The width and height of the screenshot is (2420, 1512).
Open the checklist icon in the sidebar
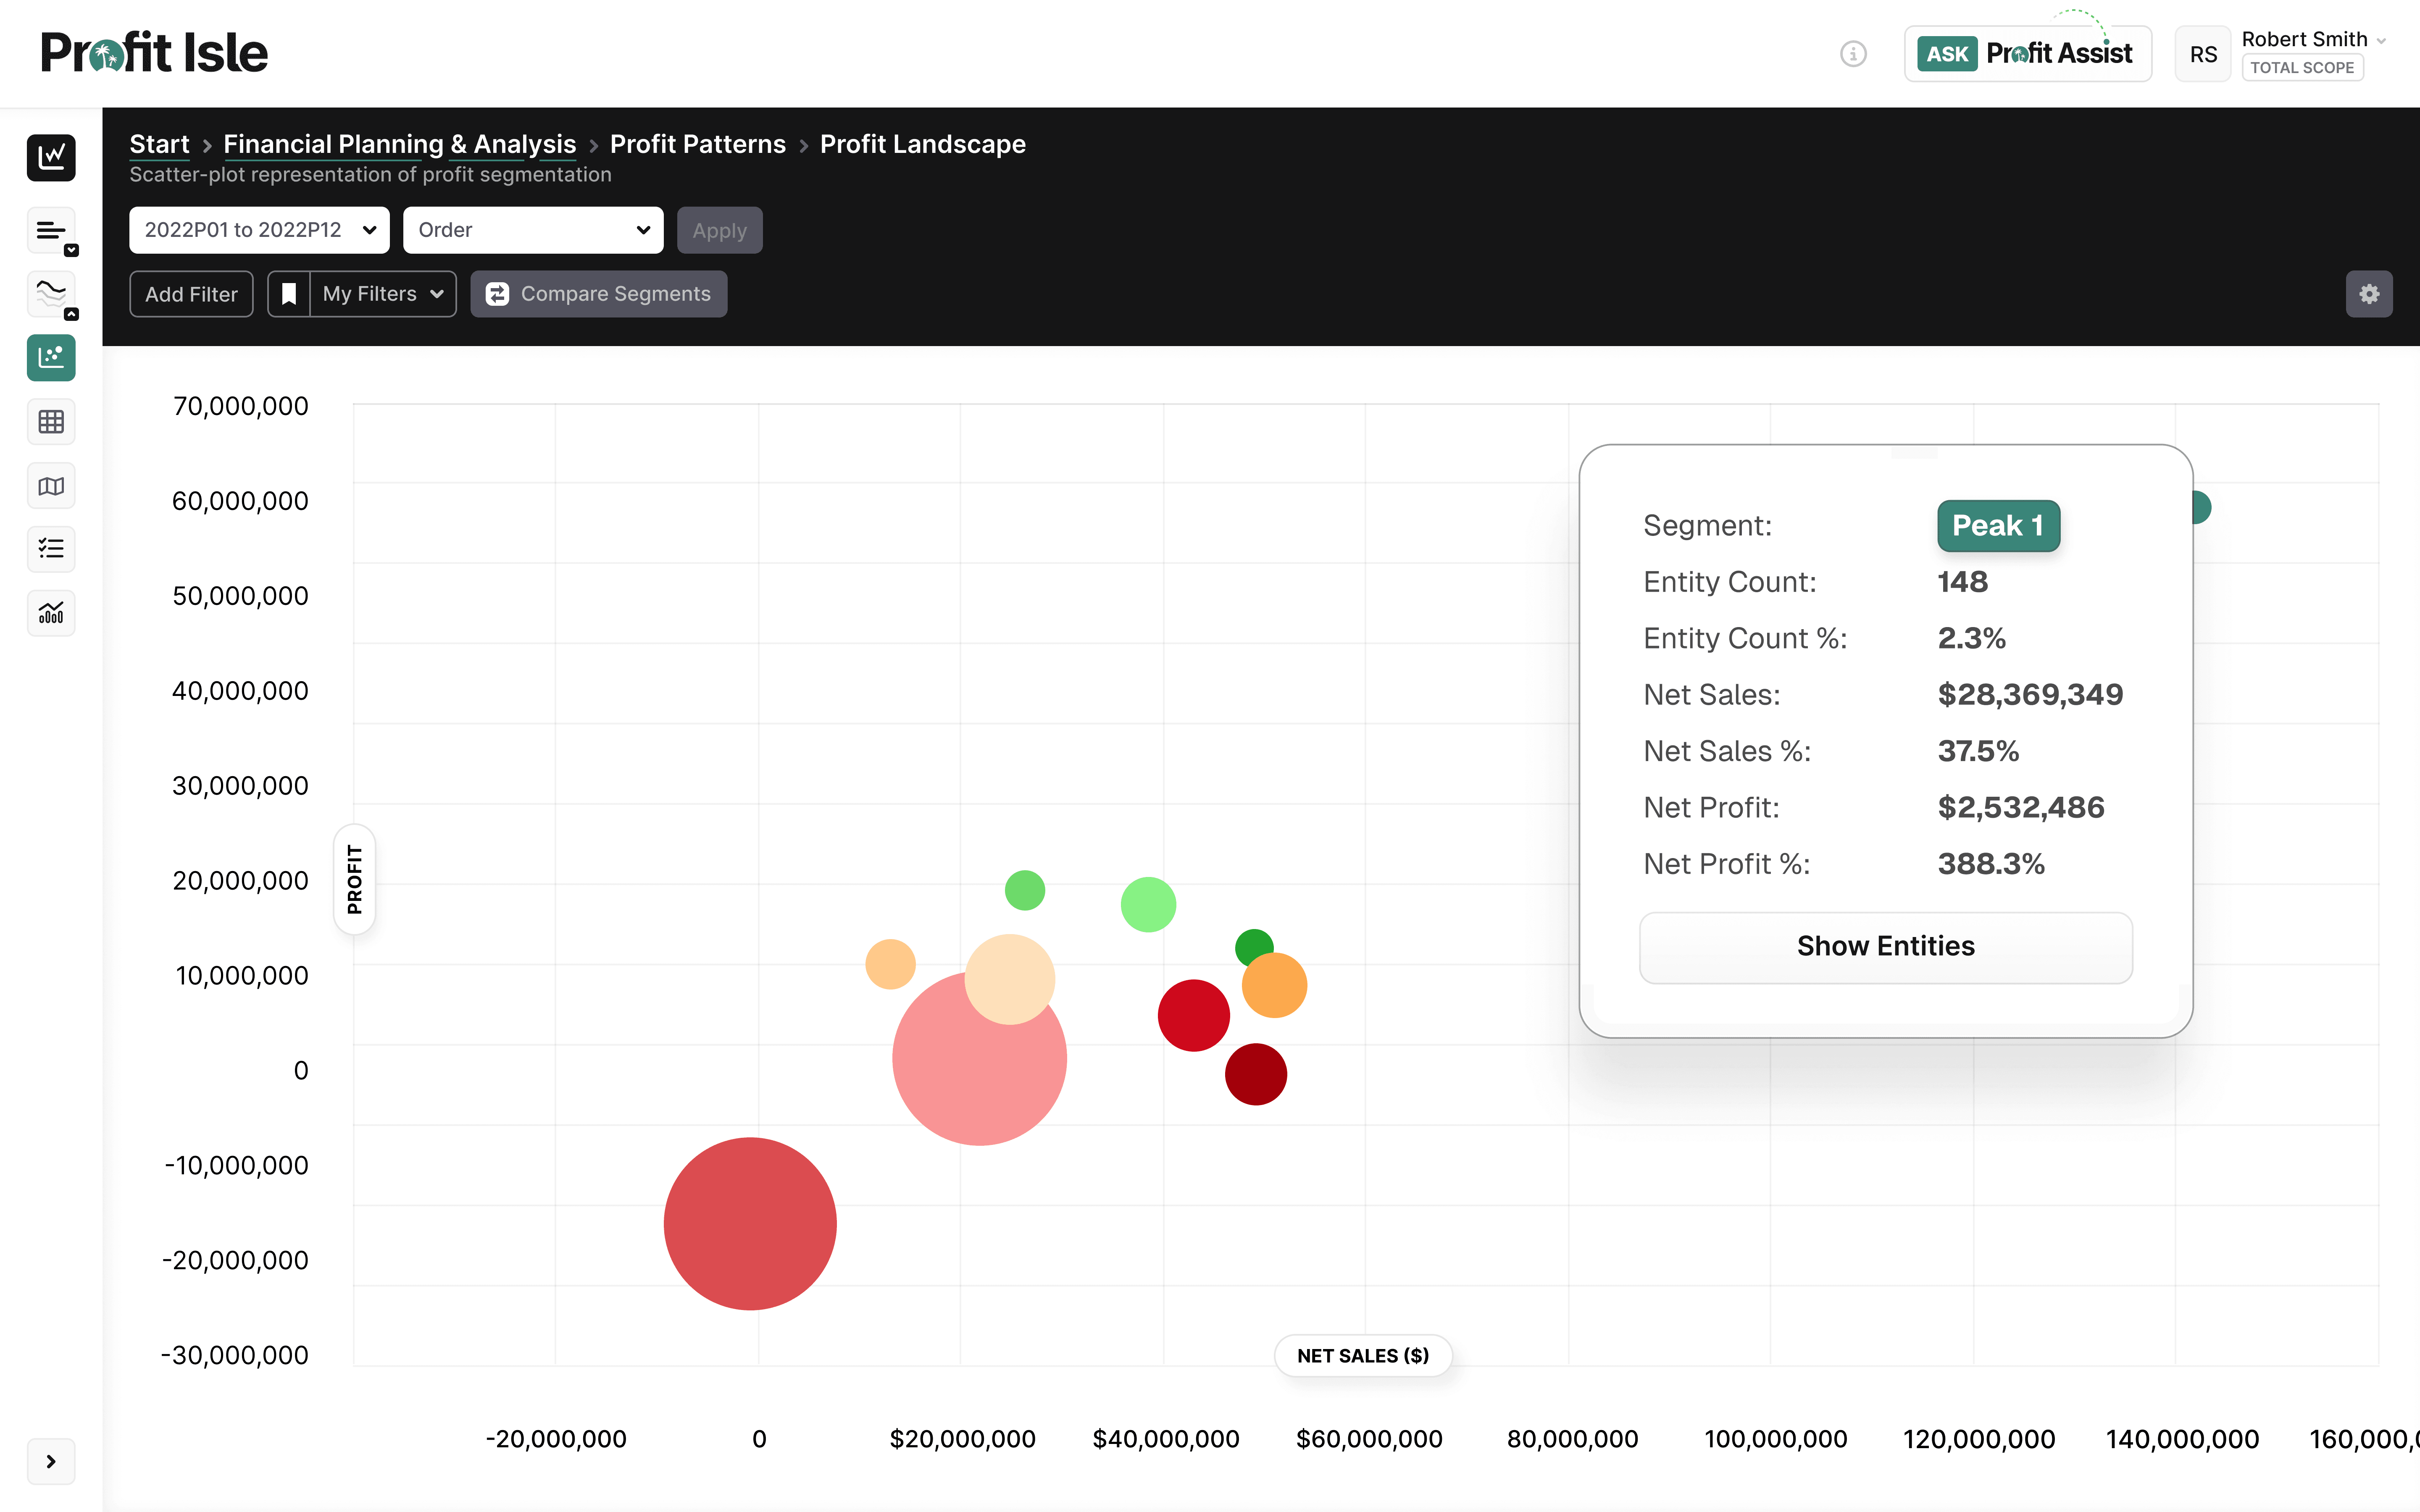click(x=51, y=549)
